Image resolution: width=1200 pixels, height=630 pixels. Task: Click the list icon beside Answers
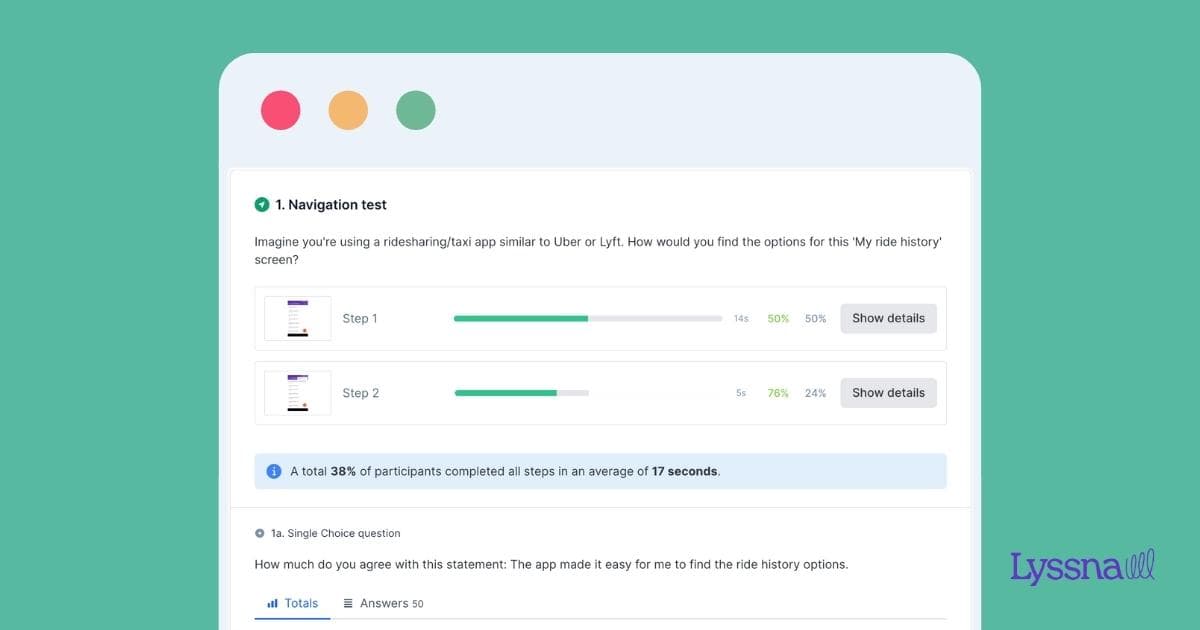click(348, 603)
